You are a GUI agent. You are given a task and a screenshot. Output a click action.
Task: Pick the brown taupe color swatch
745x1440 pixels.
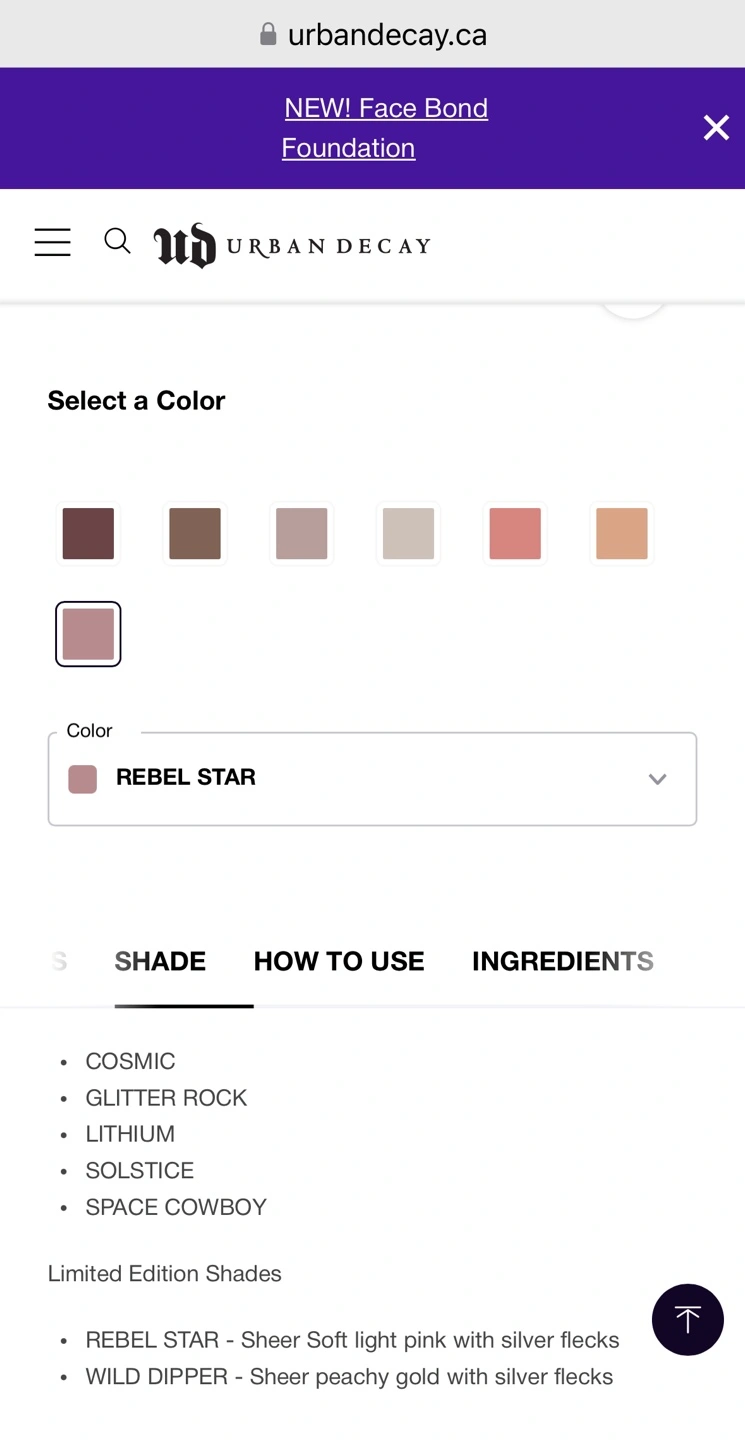(x=195, y=533)
